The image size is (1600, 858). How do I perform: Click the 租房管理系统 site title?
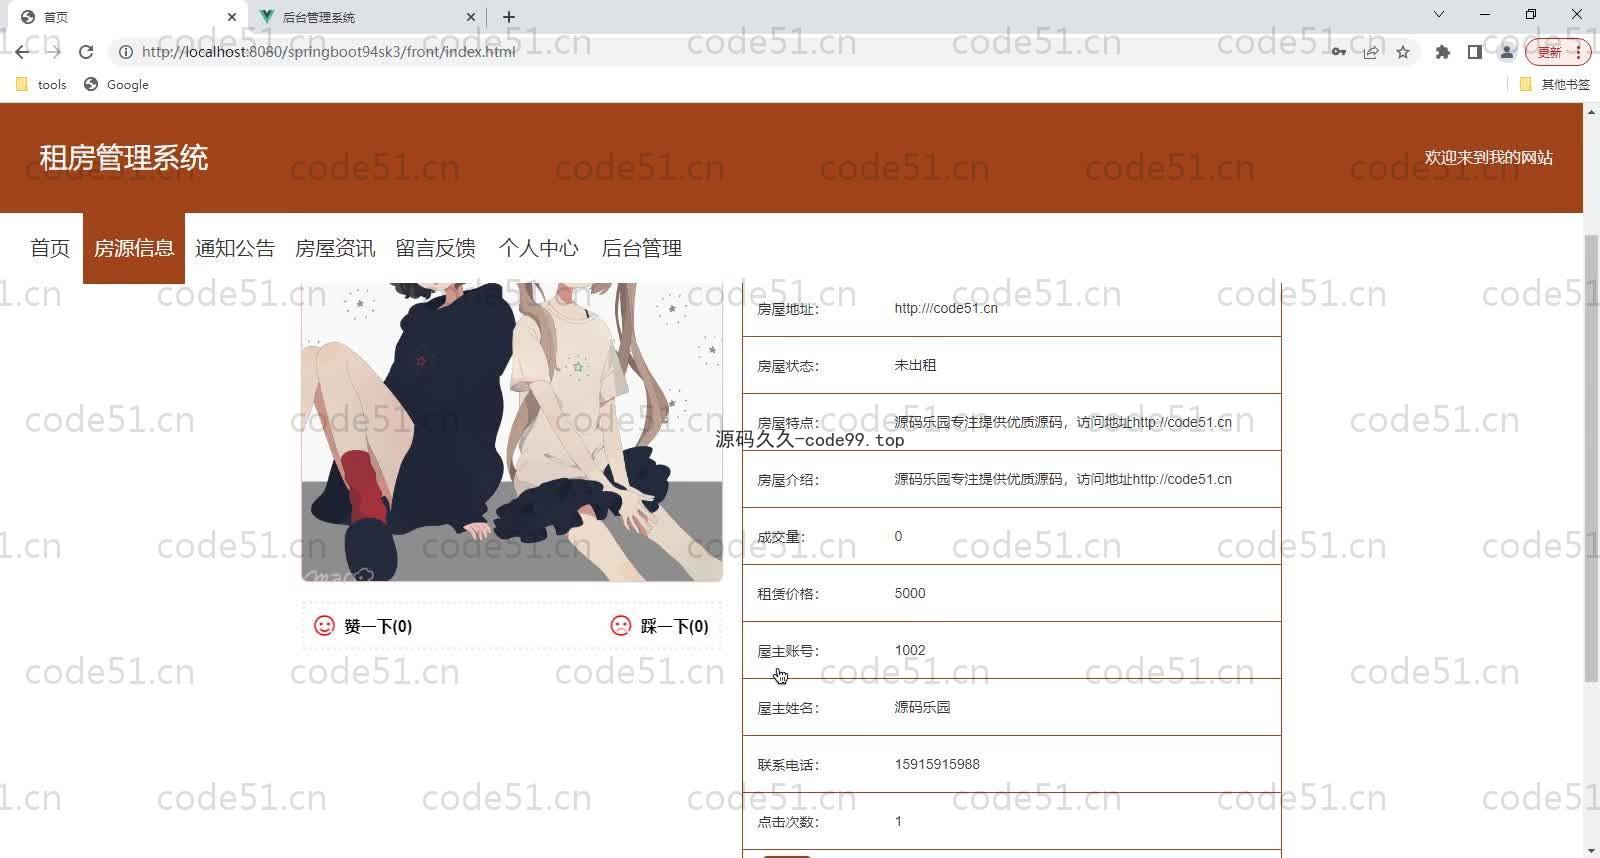[x=124, y=158]
